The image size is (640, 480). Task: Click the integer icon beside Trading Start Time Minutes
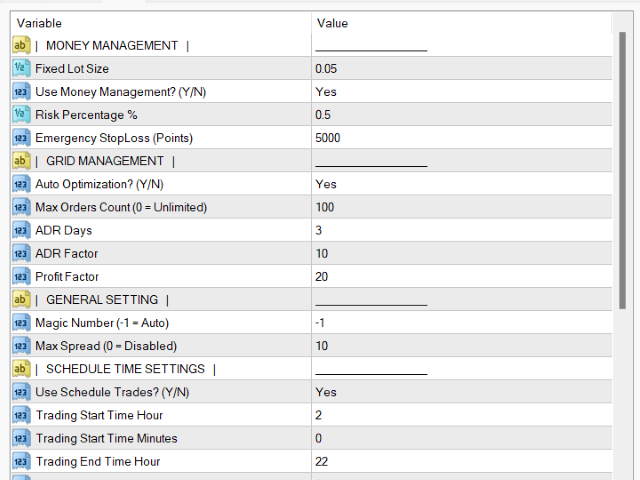21,438
